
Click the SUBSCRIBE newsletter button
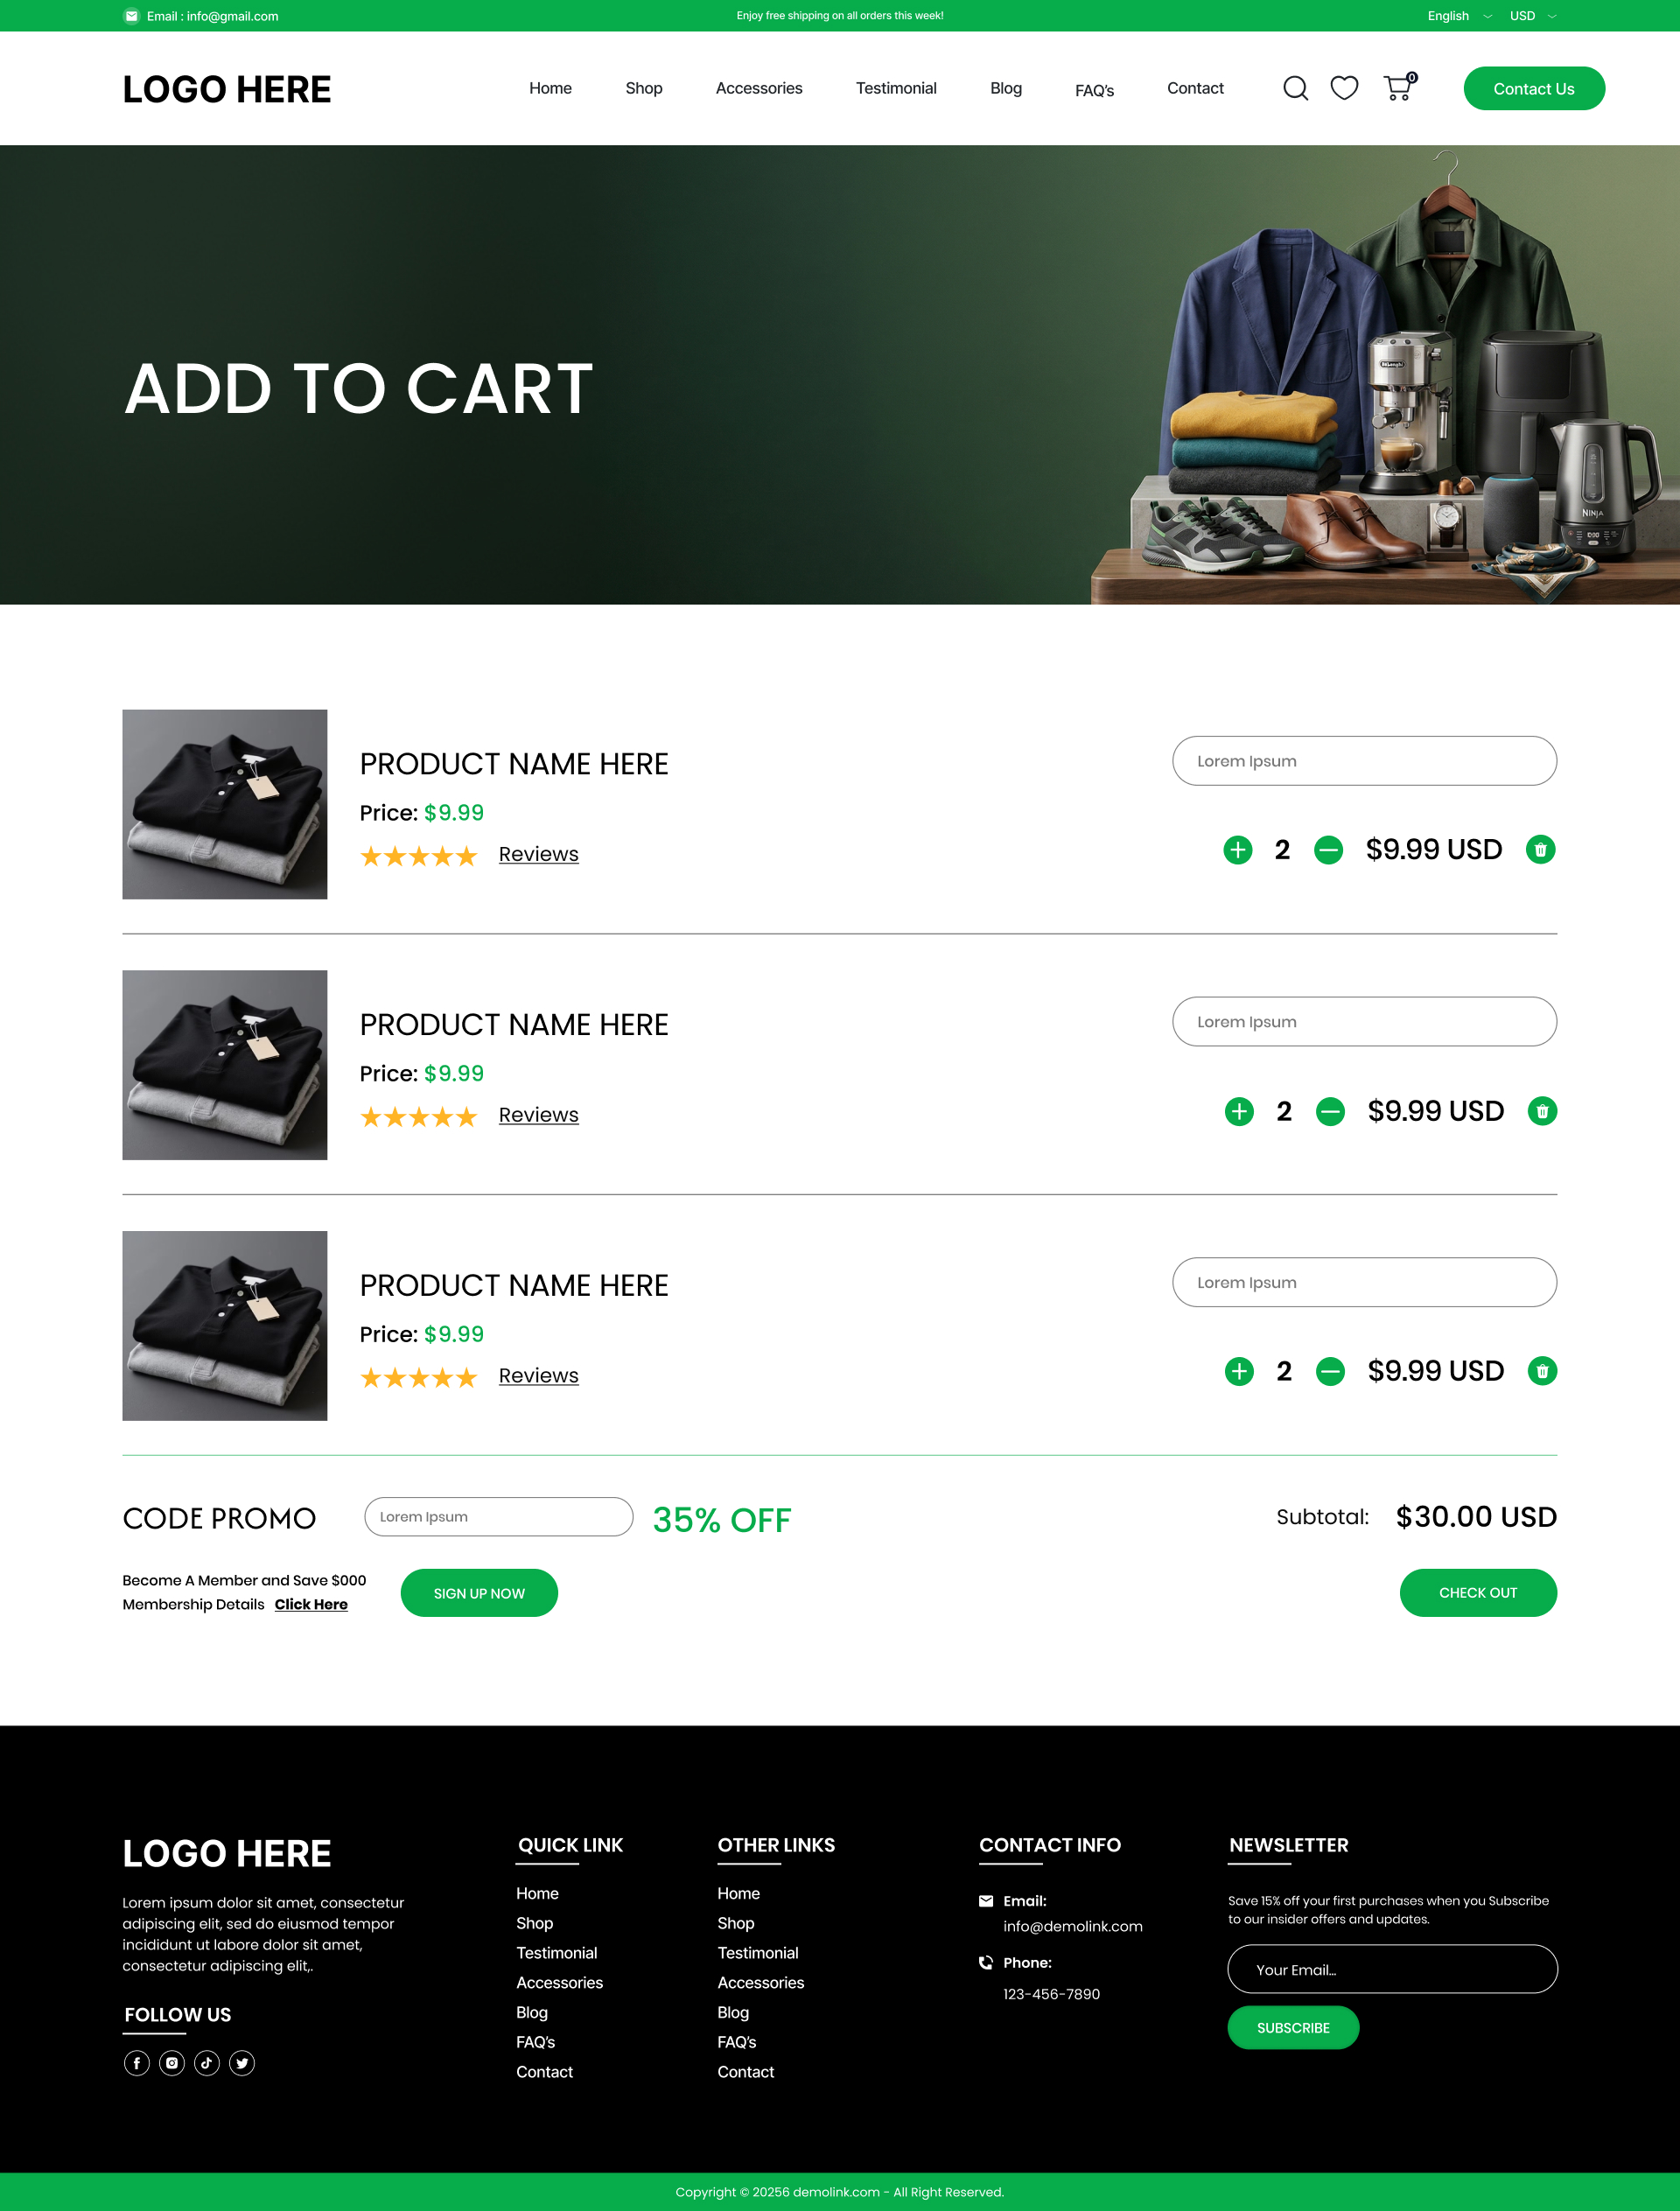coord(1293,2028)
